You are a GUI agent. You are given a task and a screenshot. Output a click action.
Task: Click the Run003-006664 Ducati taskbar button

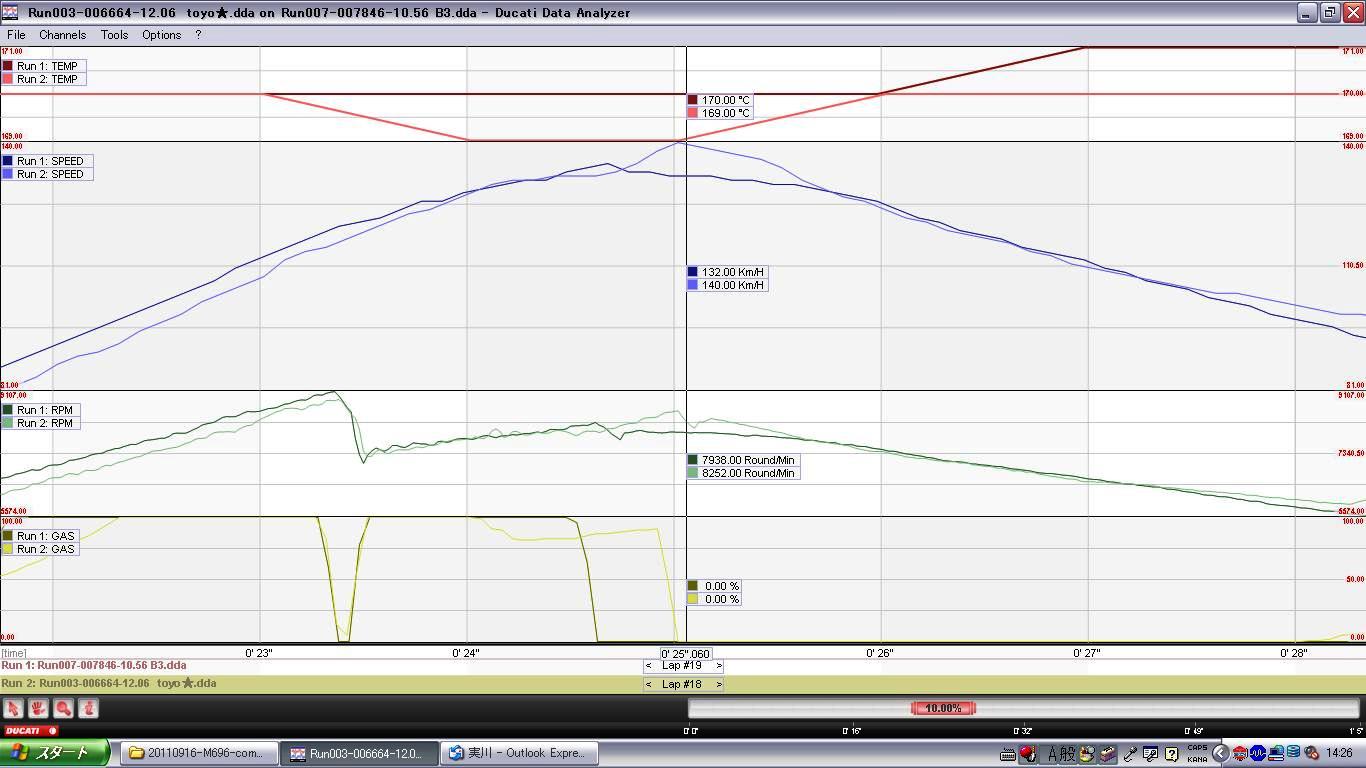pyautogui.click(x=358, y=753)
